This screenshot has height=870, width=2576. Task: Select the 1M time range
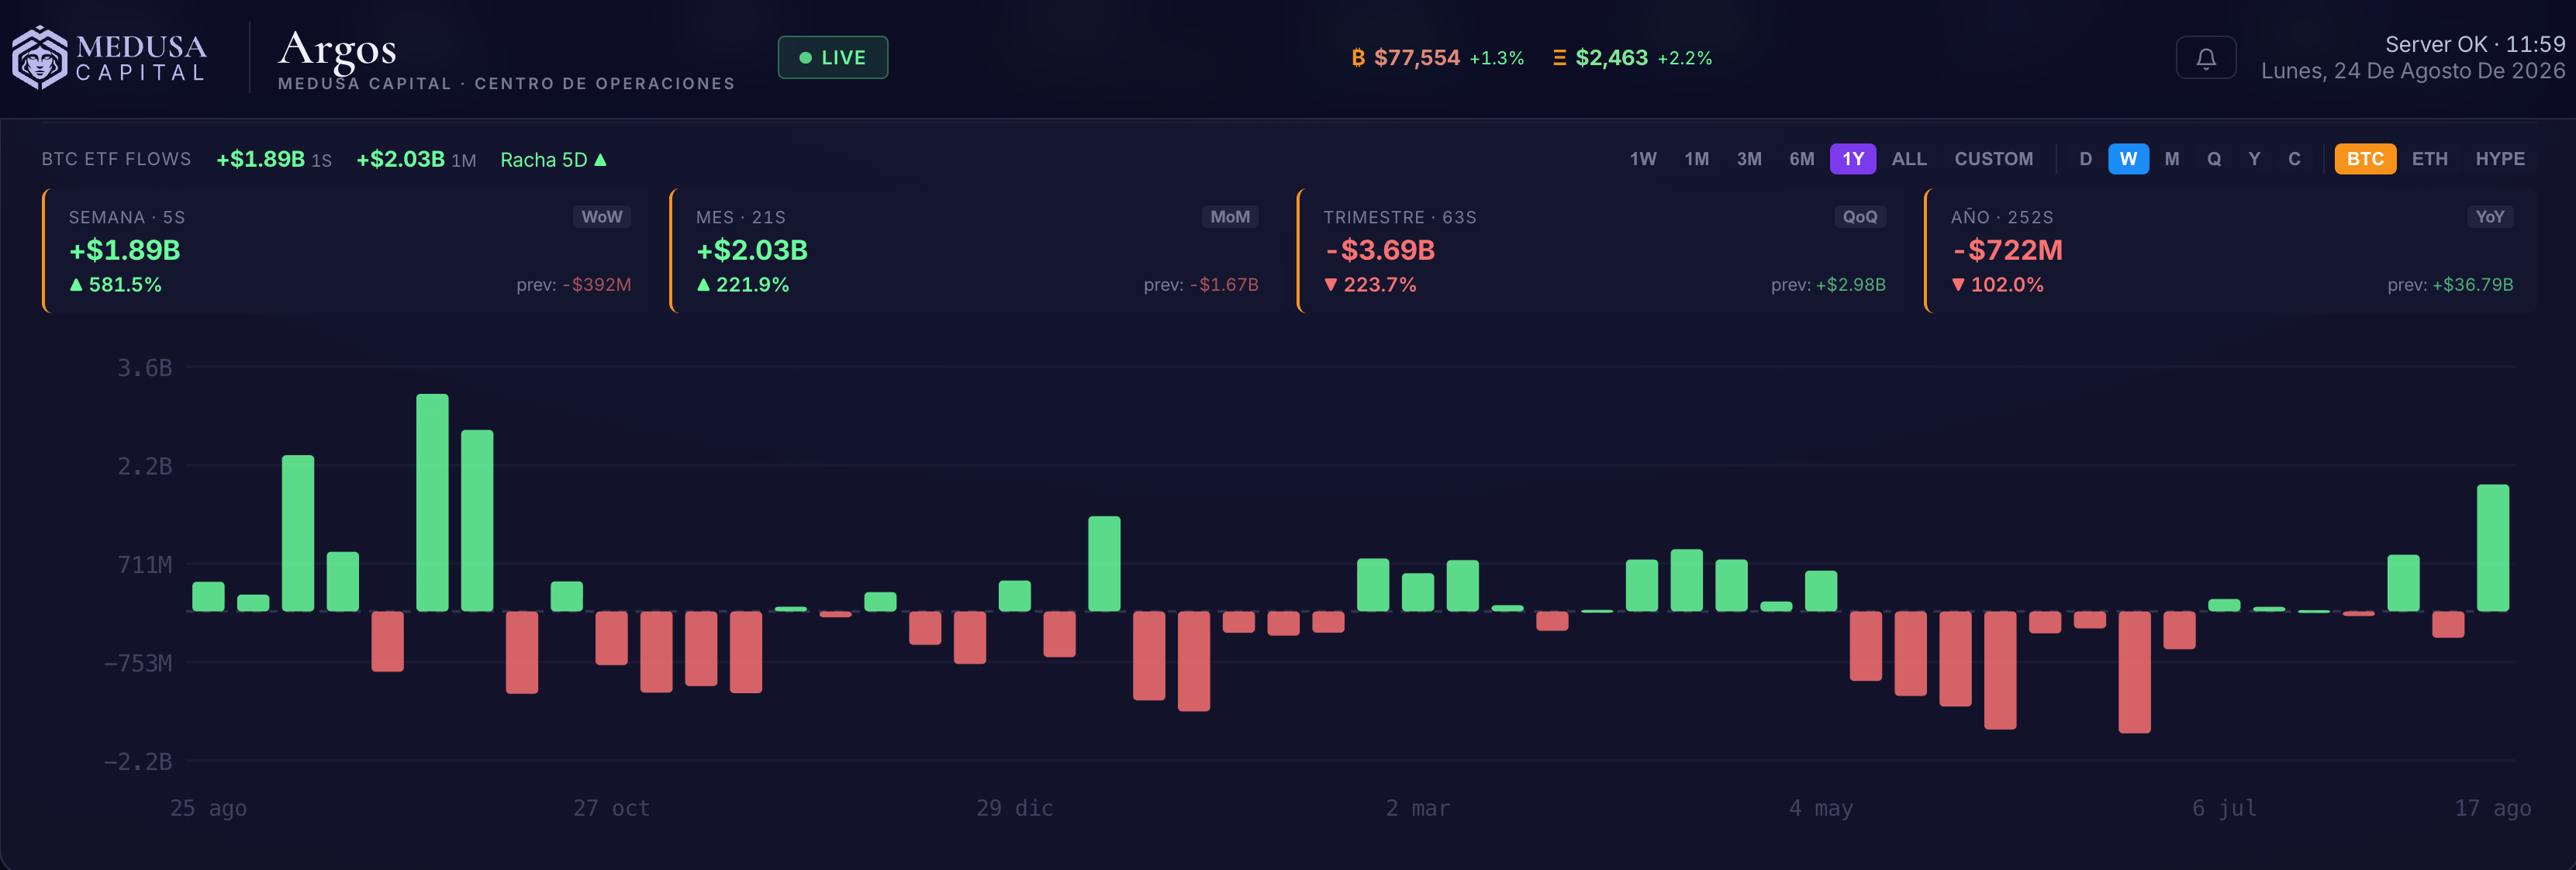click(1696, 159)
